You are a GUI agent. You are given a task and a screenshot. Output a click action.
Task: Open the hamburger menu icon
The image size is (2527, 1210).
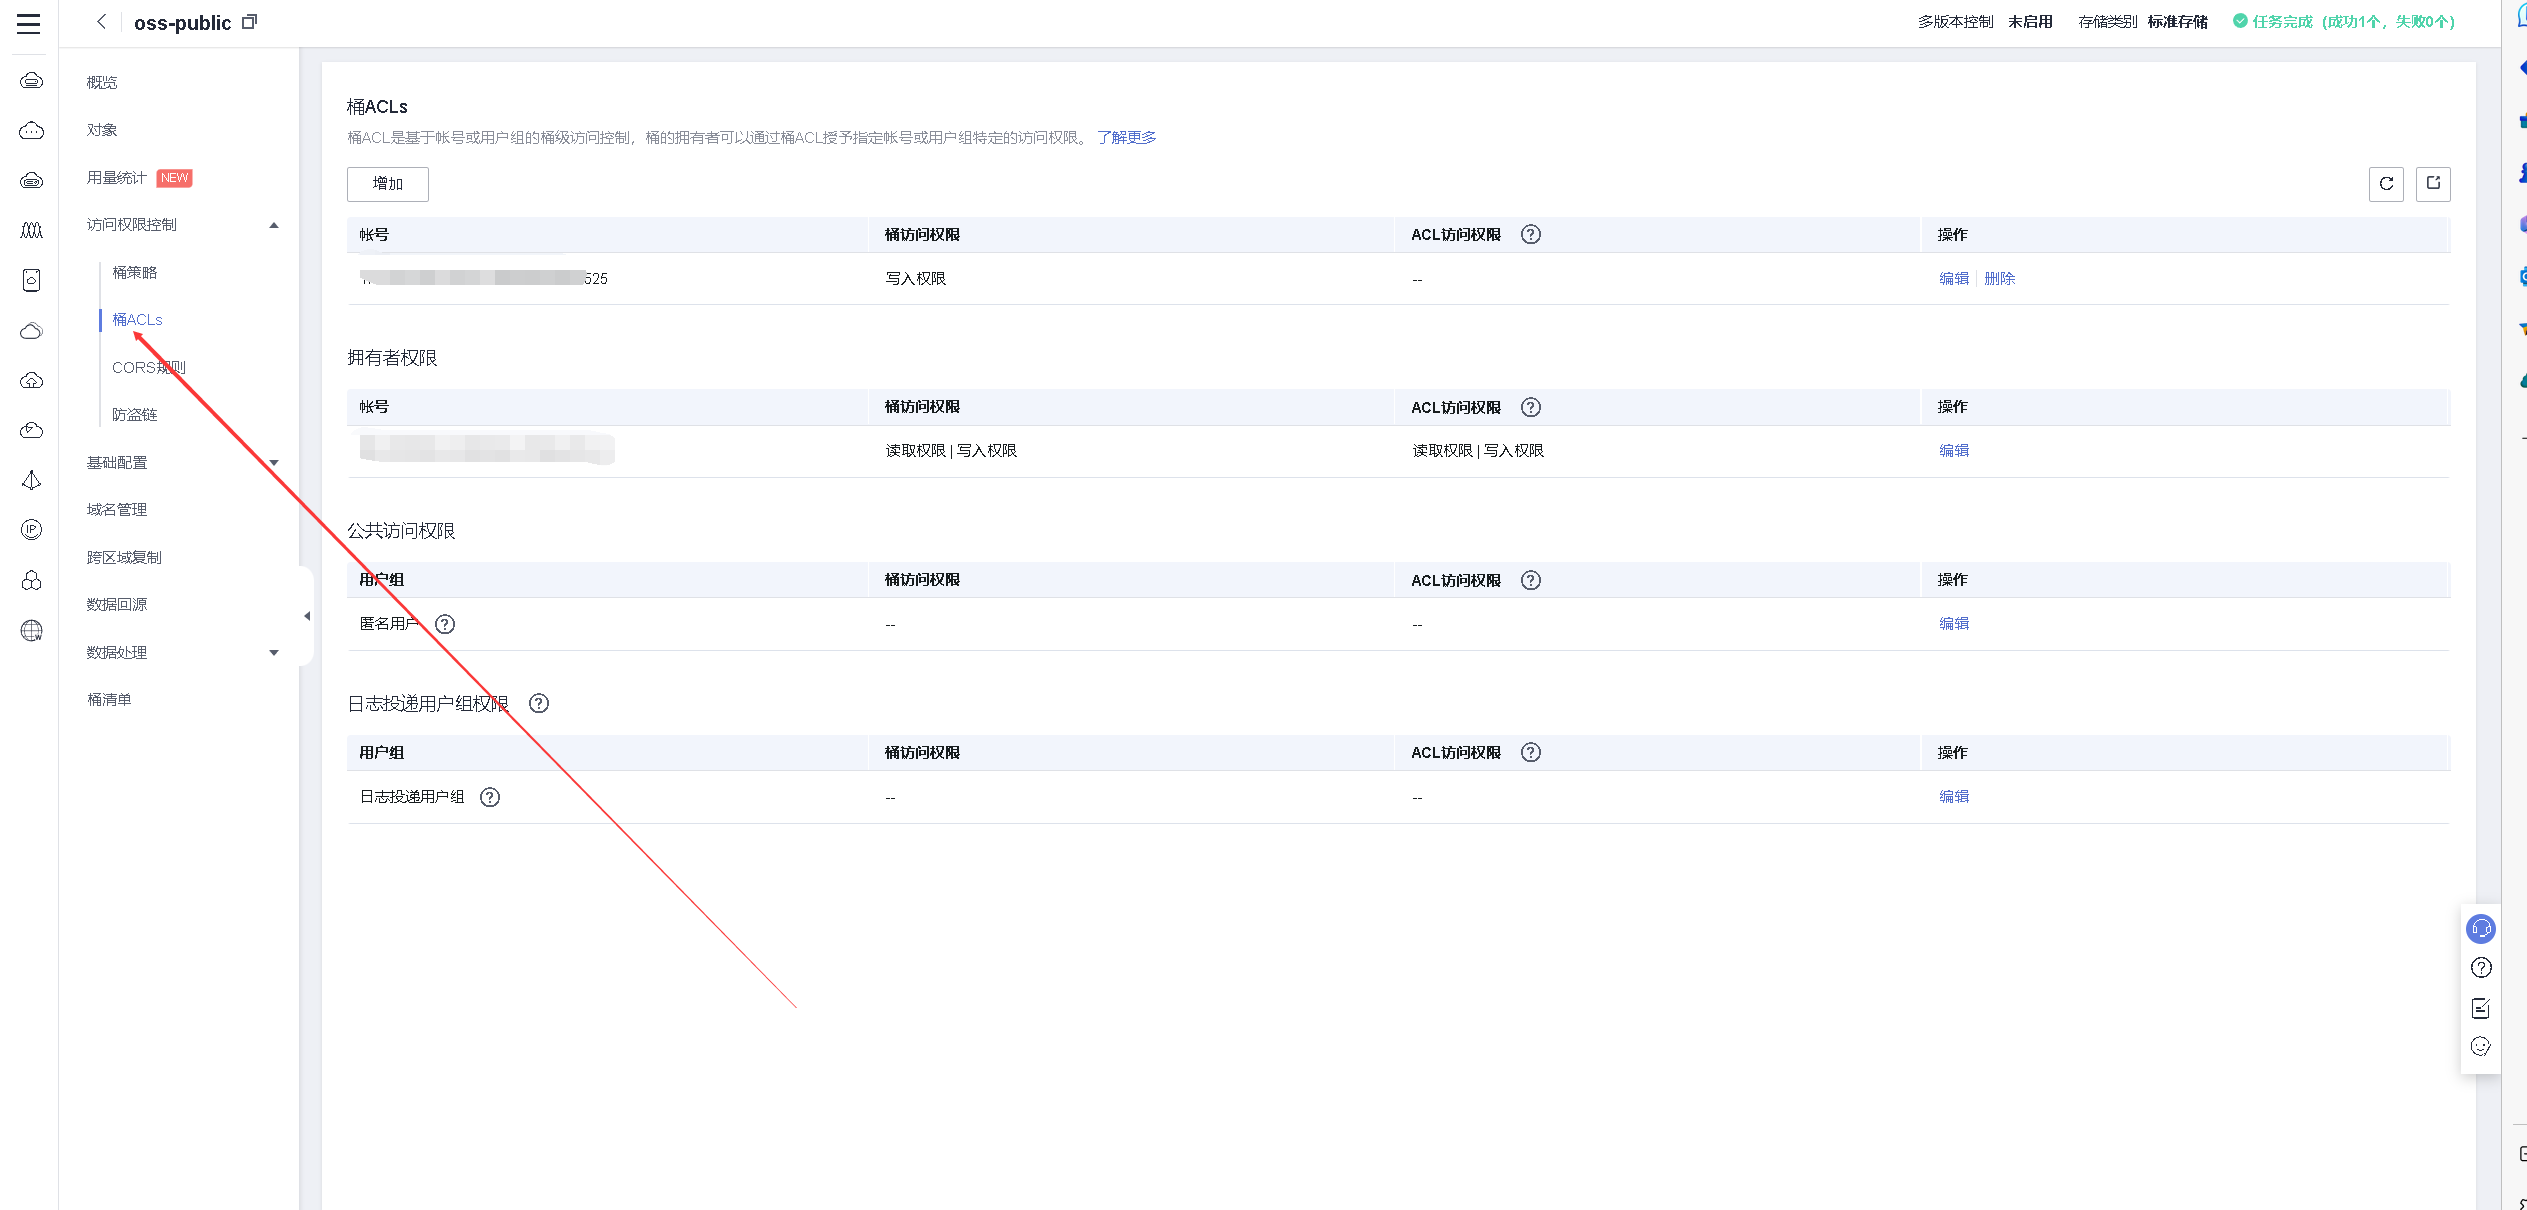[29, 23]
